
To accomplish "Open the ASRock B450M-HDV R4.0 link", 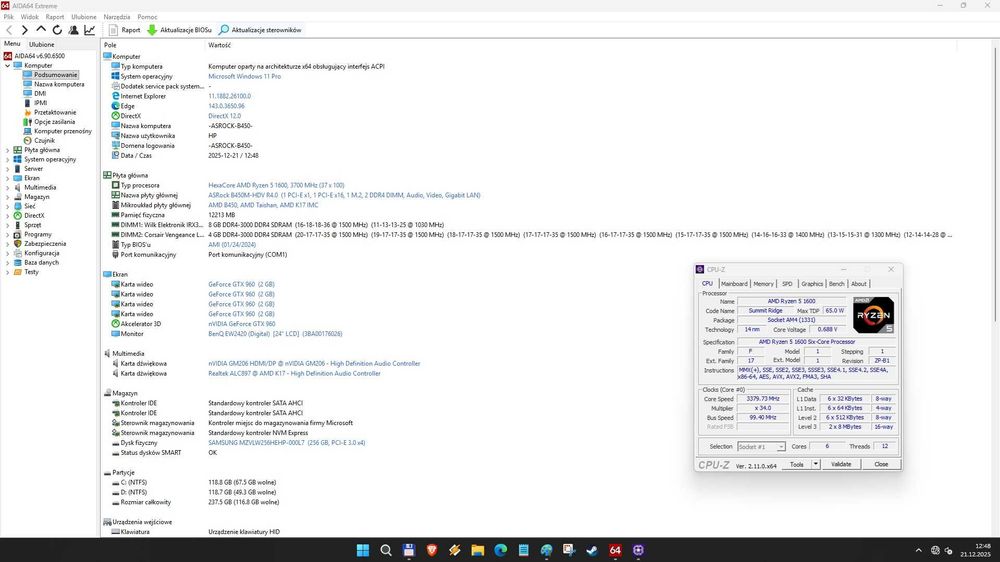I will pyautogui.click(x=344, y=195).
